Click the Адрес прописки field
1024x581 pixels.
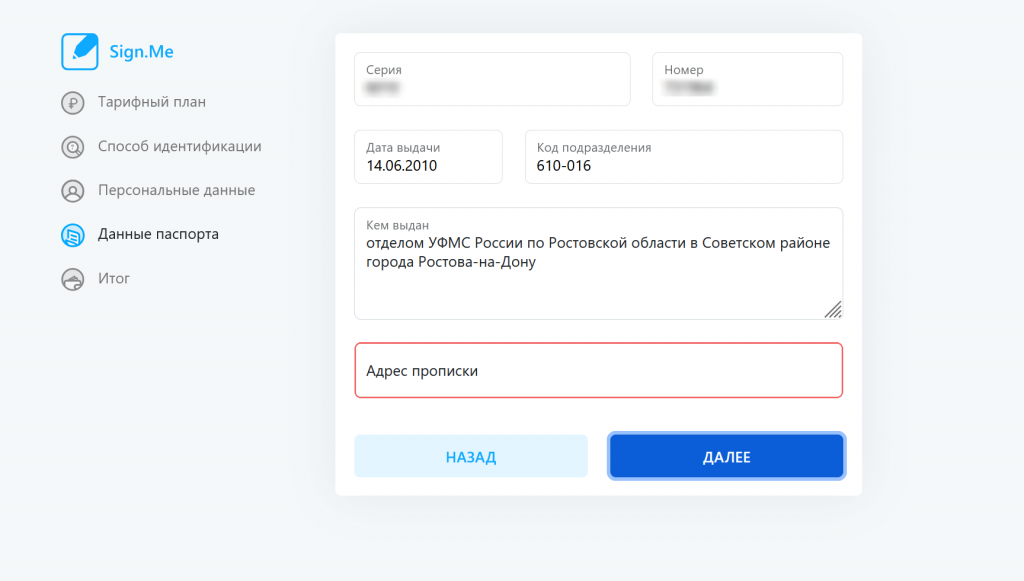pos(599,370)
